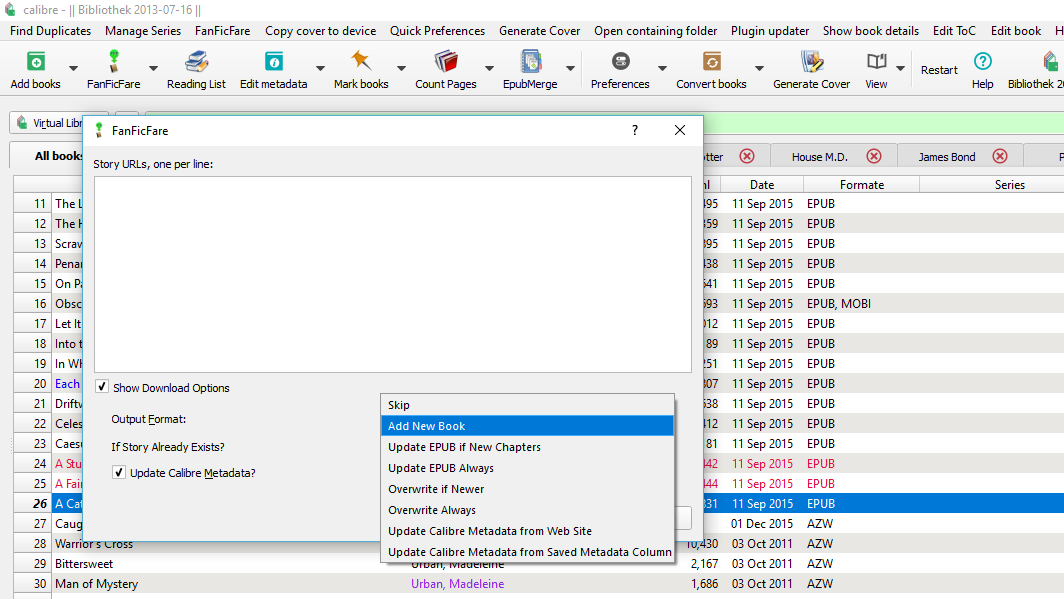Expand the Mark books dropdown arrow

click(401, 68)
